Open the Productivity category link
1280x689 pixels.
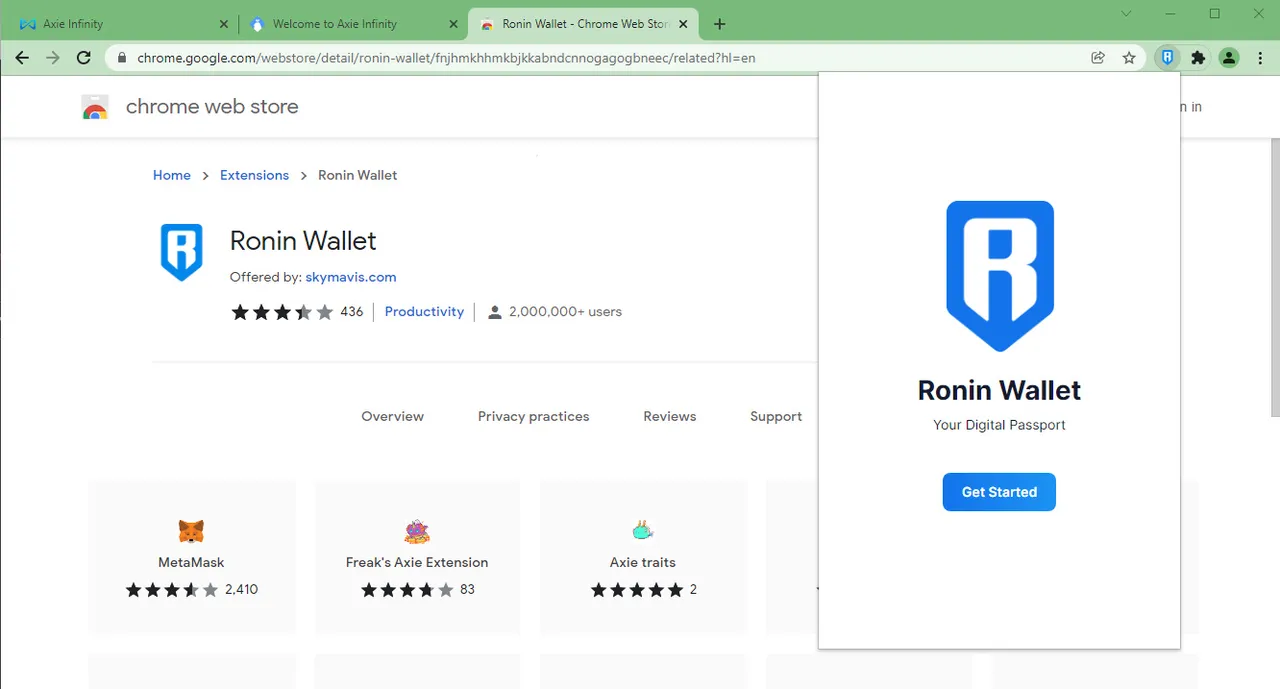click(424, 312)
